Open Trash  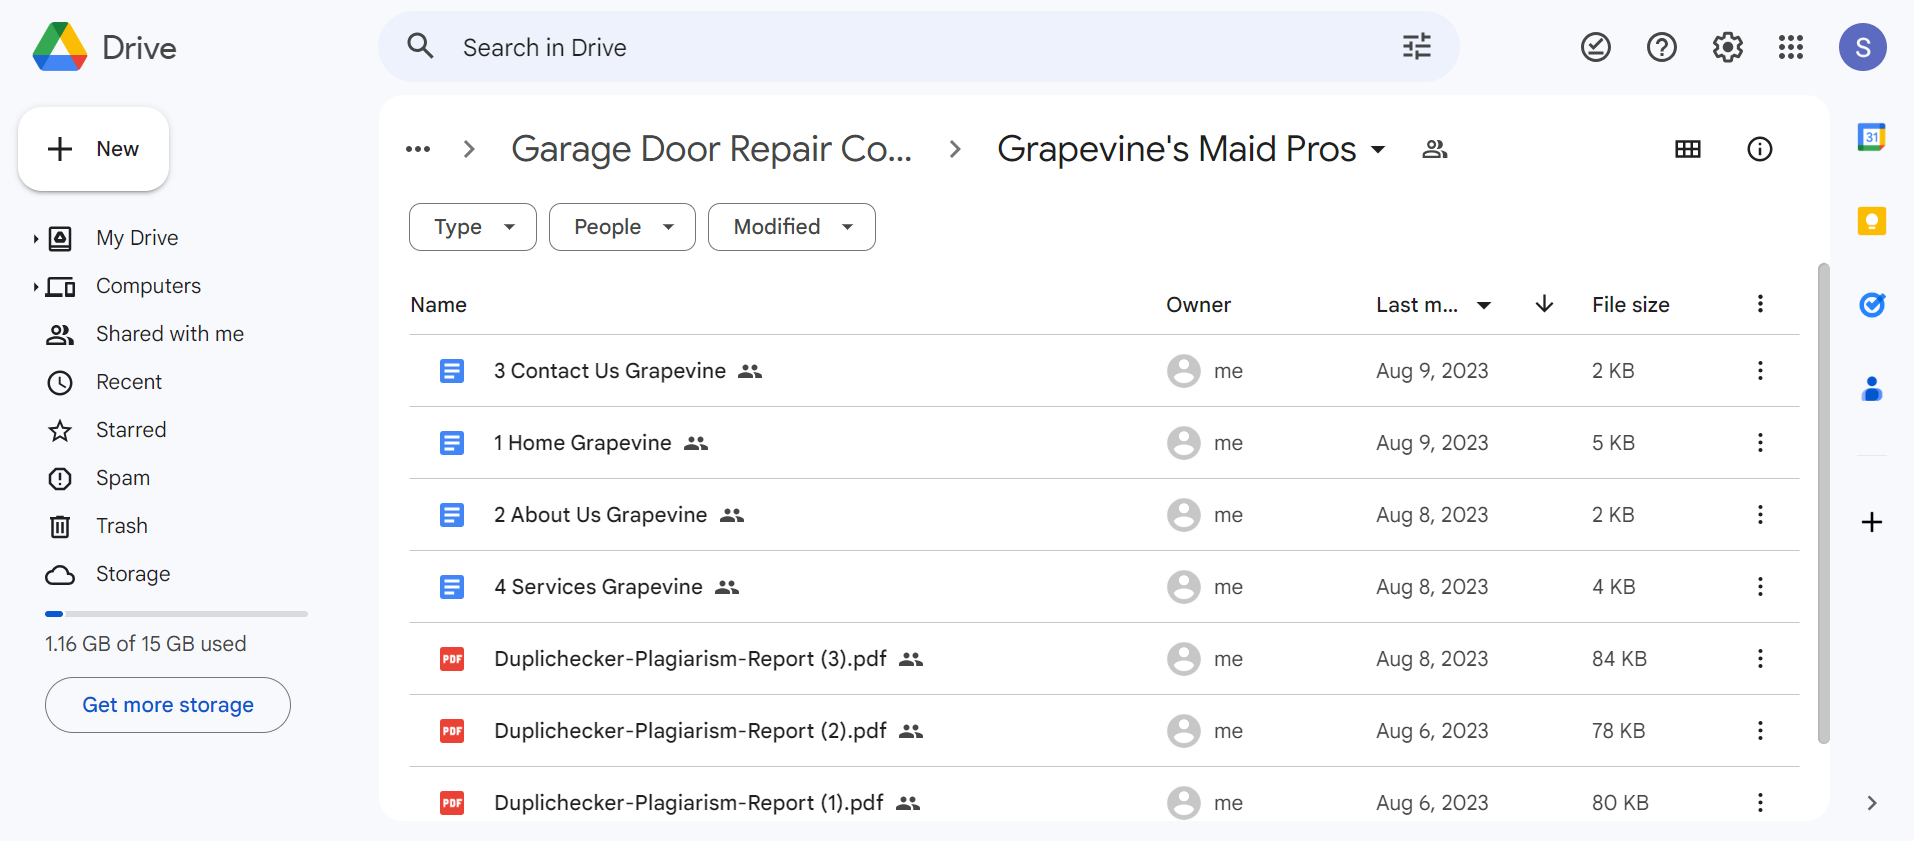pos(122,526)
